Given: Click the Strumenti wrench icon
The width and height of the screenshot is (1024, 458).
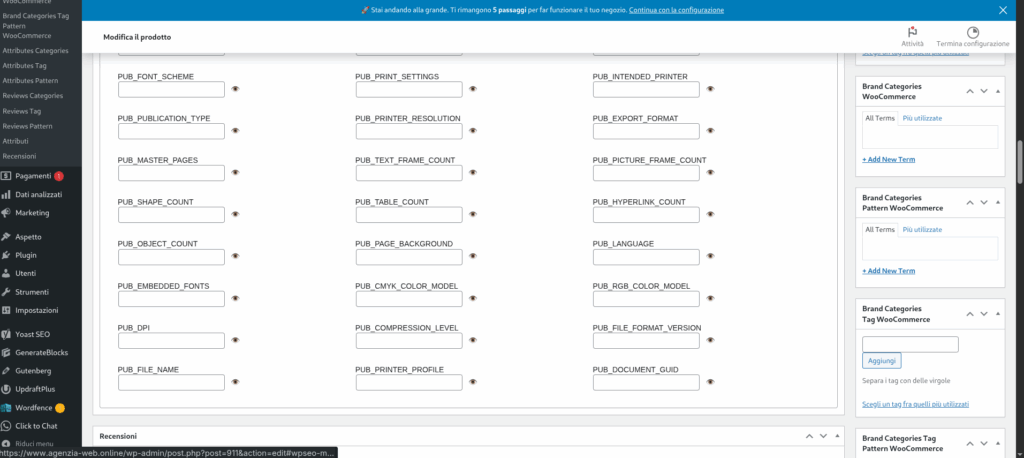Looking at the screenshot, I should 6,291.
